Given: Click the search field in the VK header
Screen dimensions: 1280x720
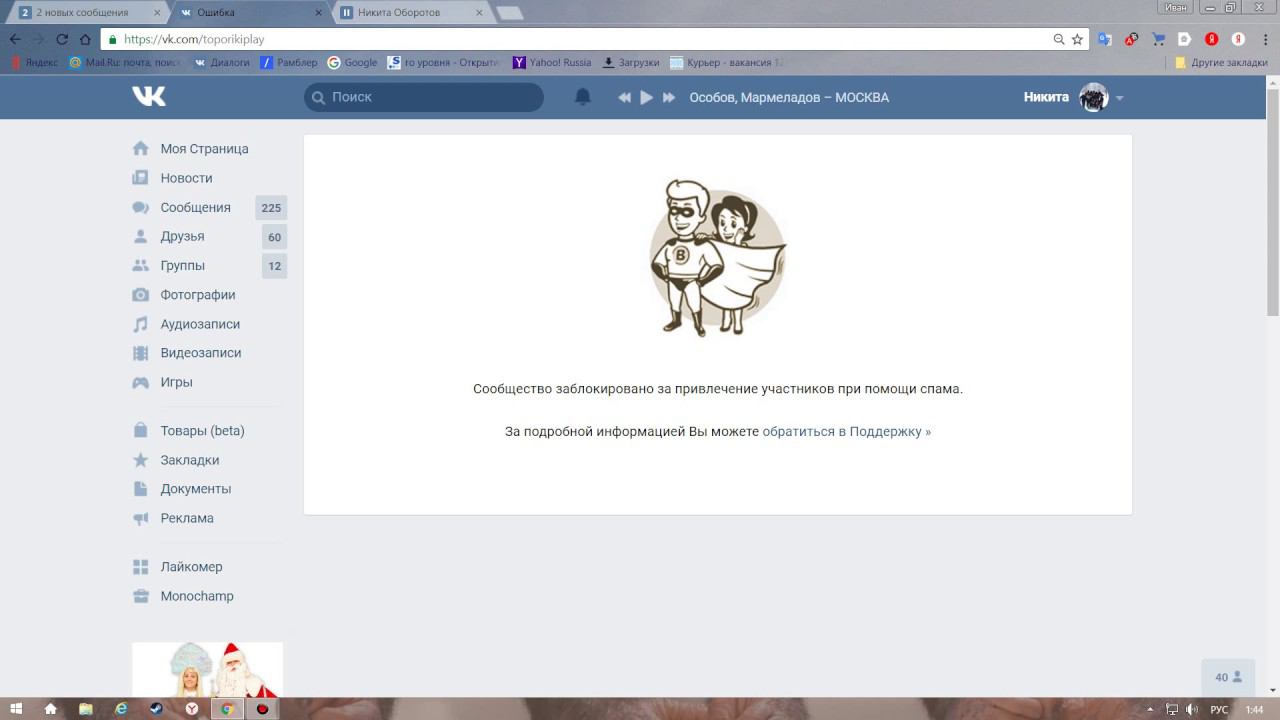Looking at the screenshot, I should (424, 97).
